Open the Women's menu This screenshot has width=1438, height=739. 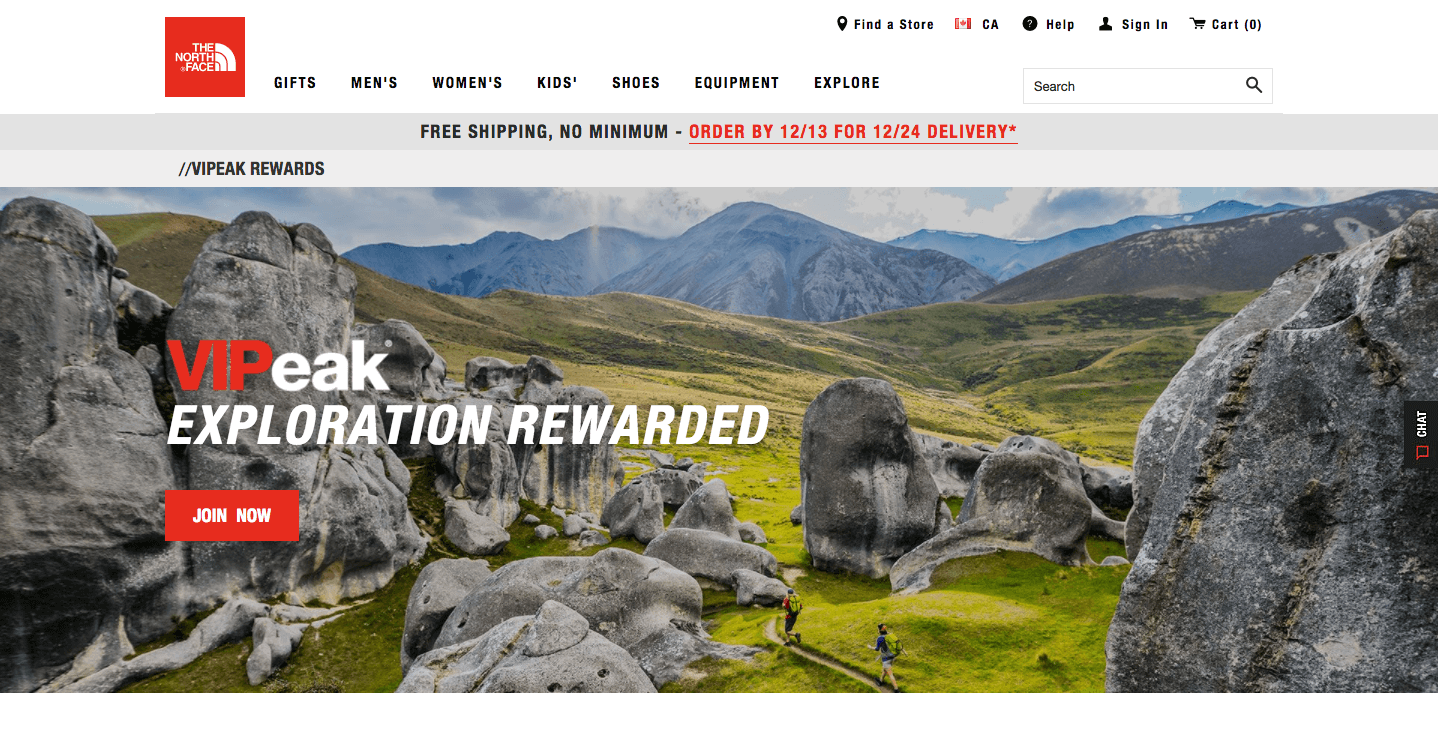(467, 83)
